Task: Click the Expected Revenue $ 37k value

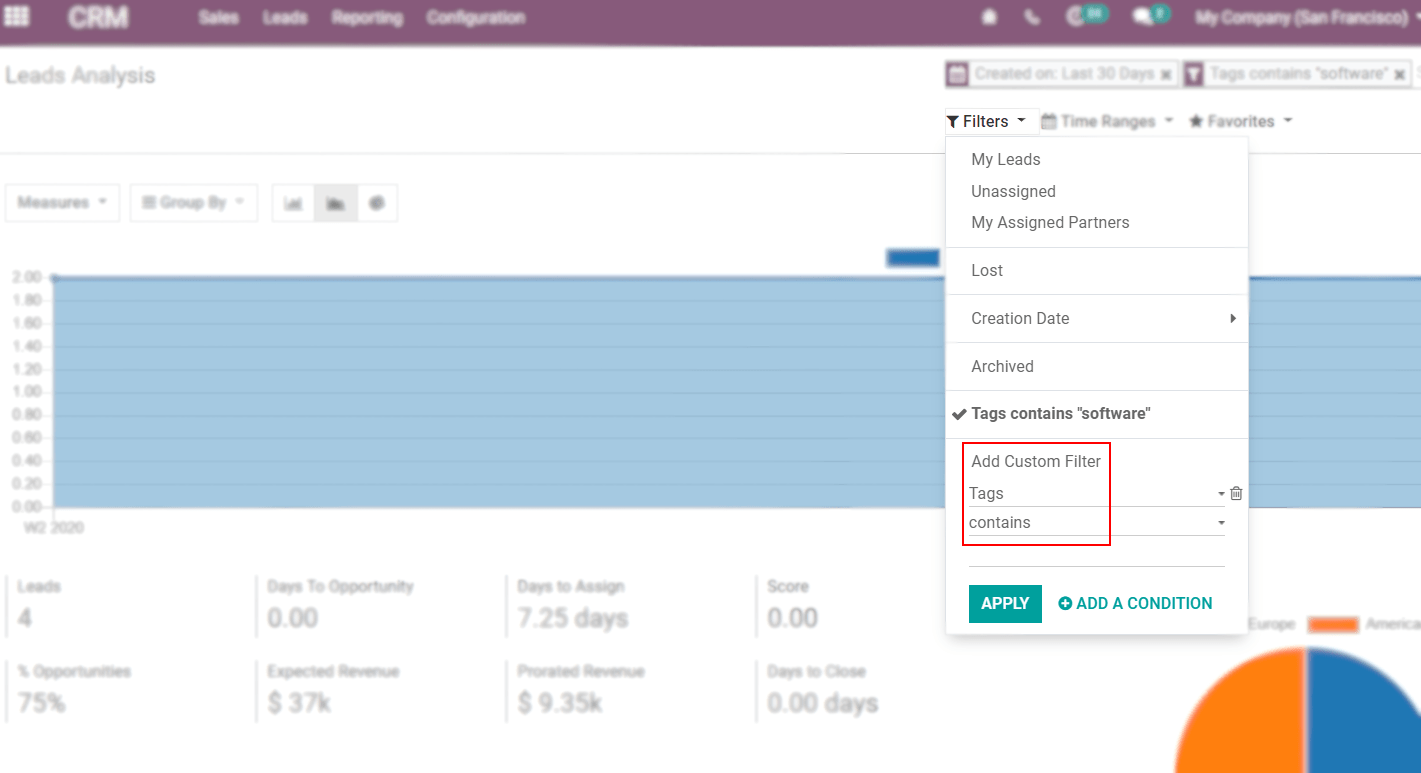Action: click(299, 704)
